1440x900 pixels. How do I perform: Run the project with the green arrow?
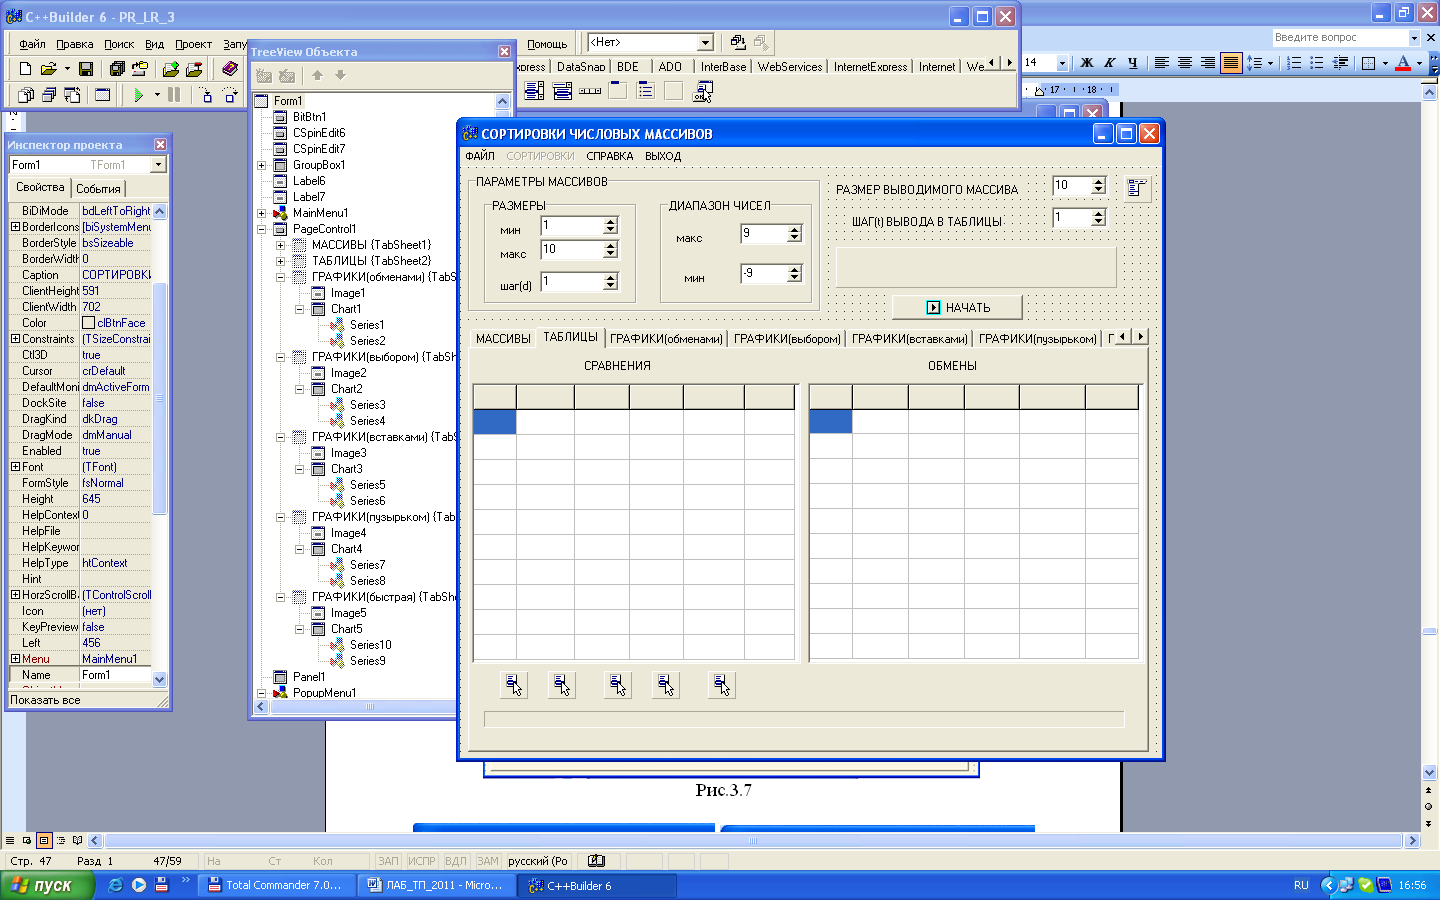[x=139, y=95]
